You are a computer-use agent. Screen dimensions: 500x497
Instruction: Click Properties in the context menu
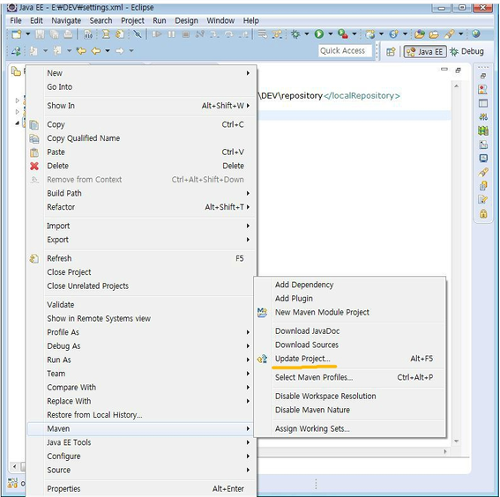[x=141, y=489]
